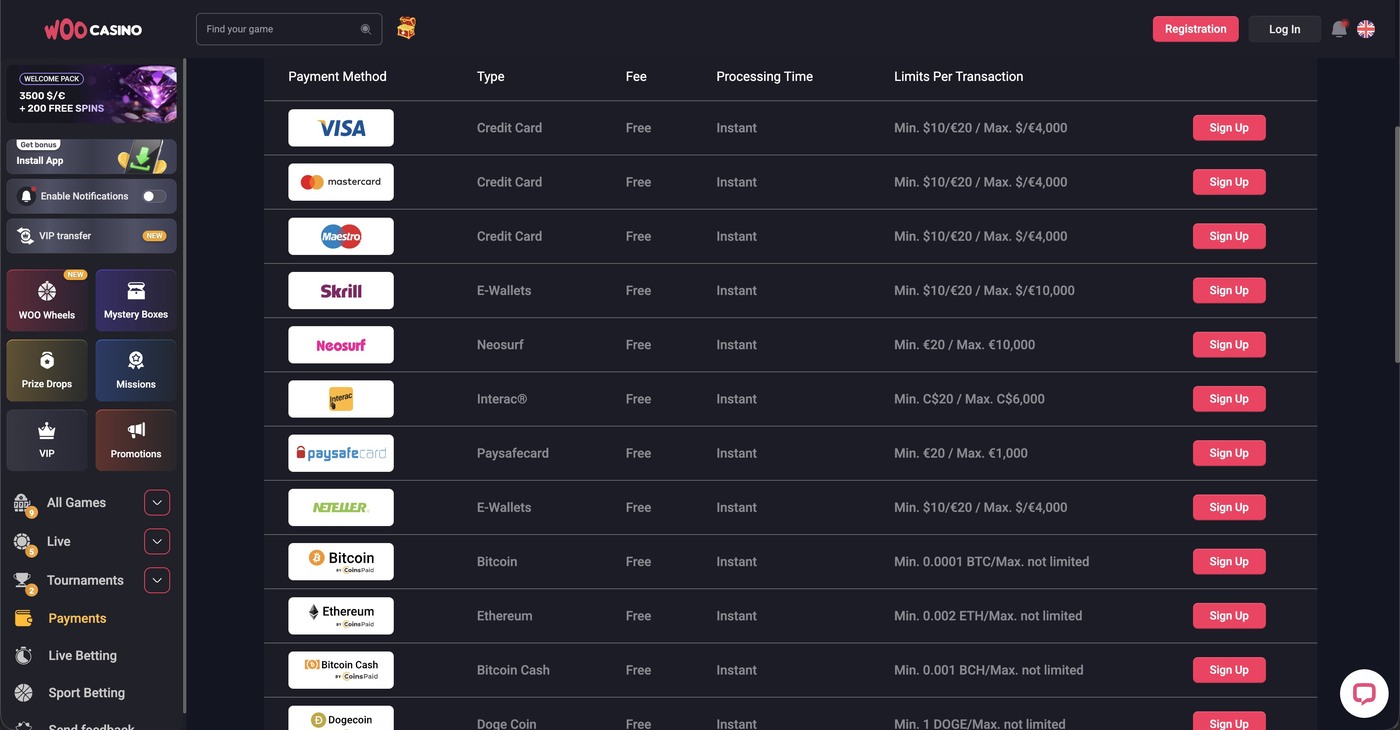Click the Interac payment logo
This screenshot has height=730, width=1400.
coord(341,399)
